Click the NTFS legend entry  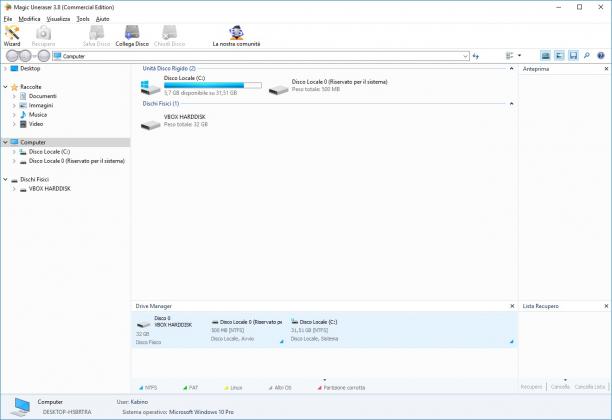148,388
